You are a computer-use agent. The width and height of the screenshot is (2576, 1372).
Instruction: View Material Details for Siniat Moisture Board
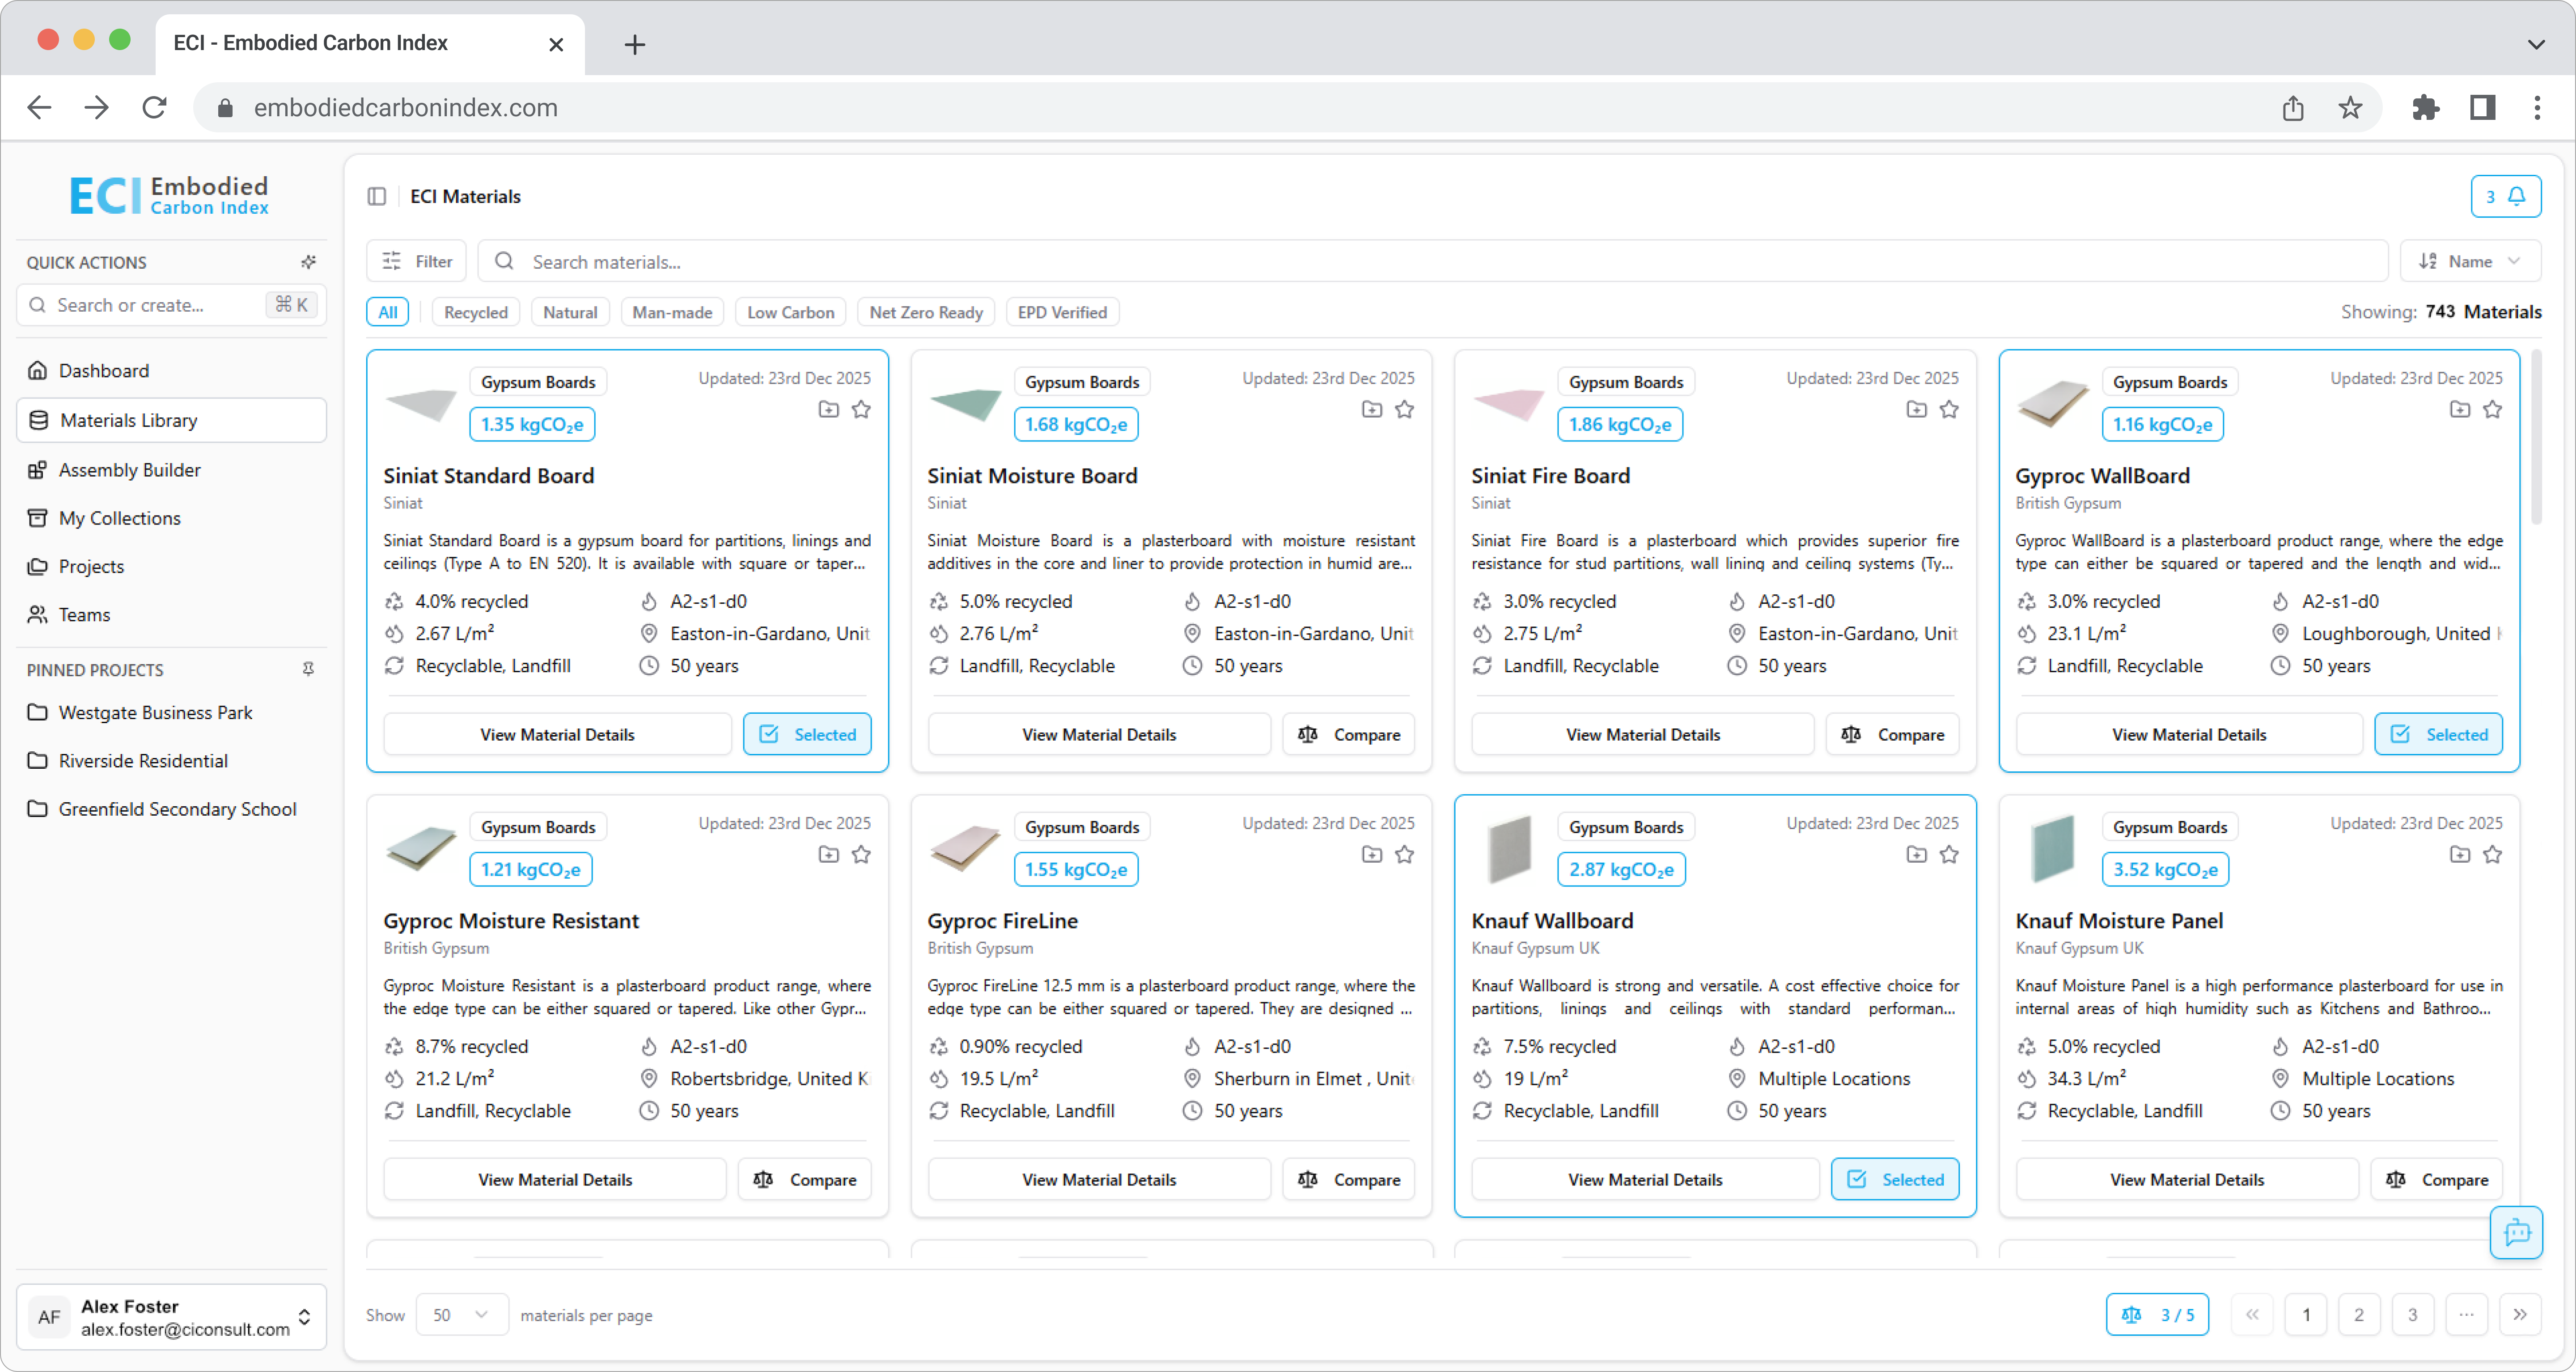pos(1099,734)
